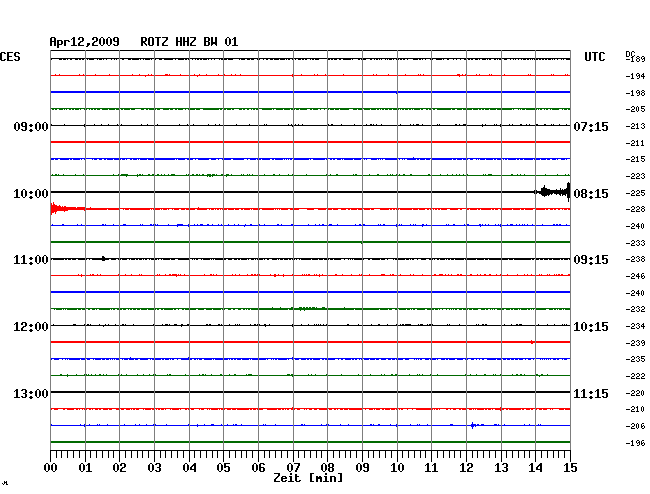Click the red dot near minute 14
Viewport: 650px width, 494px height.
pos(532,342)
